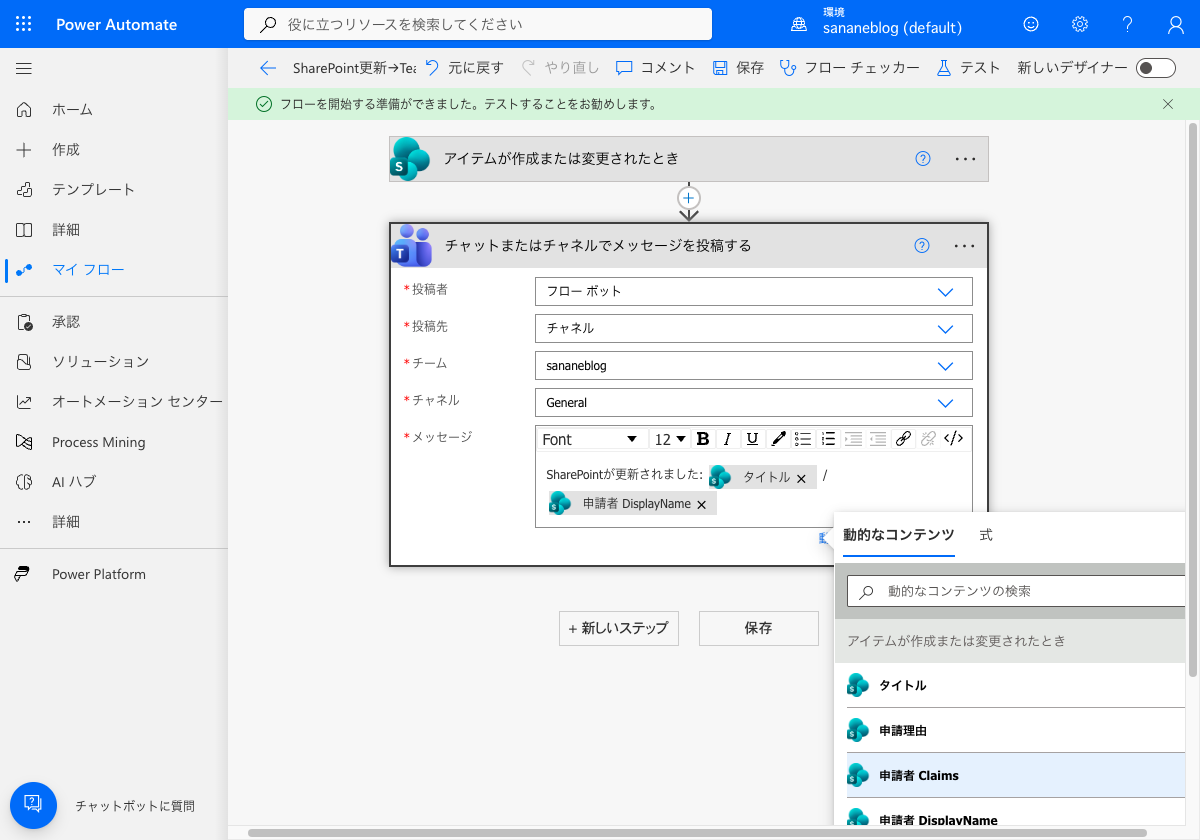Open the ellipsis menu on the Teams action

tap(965, 246)
